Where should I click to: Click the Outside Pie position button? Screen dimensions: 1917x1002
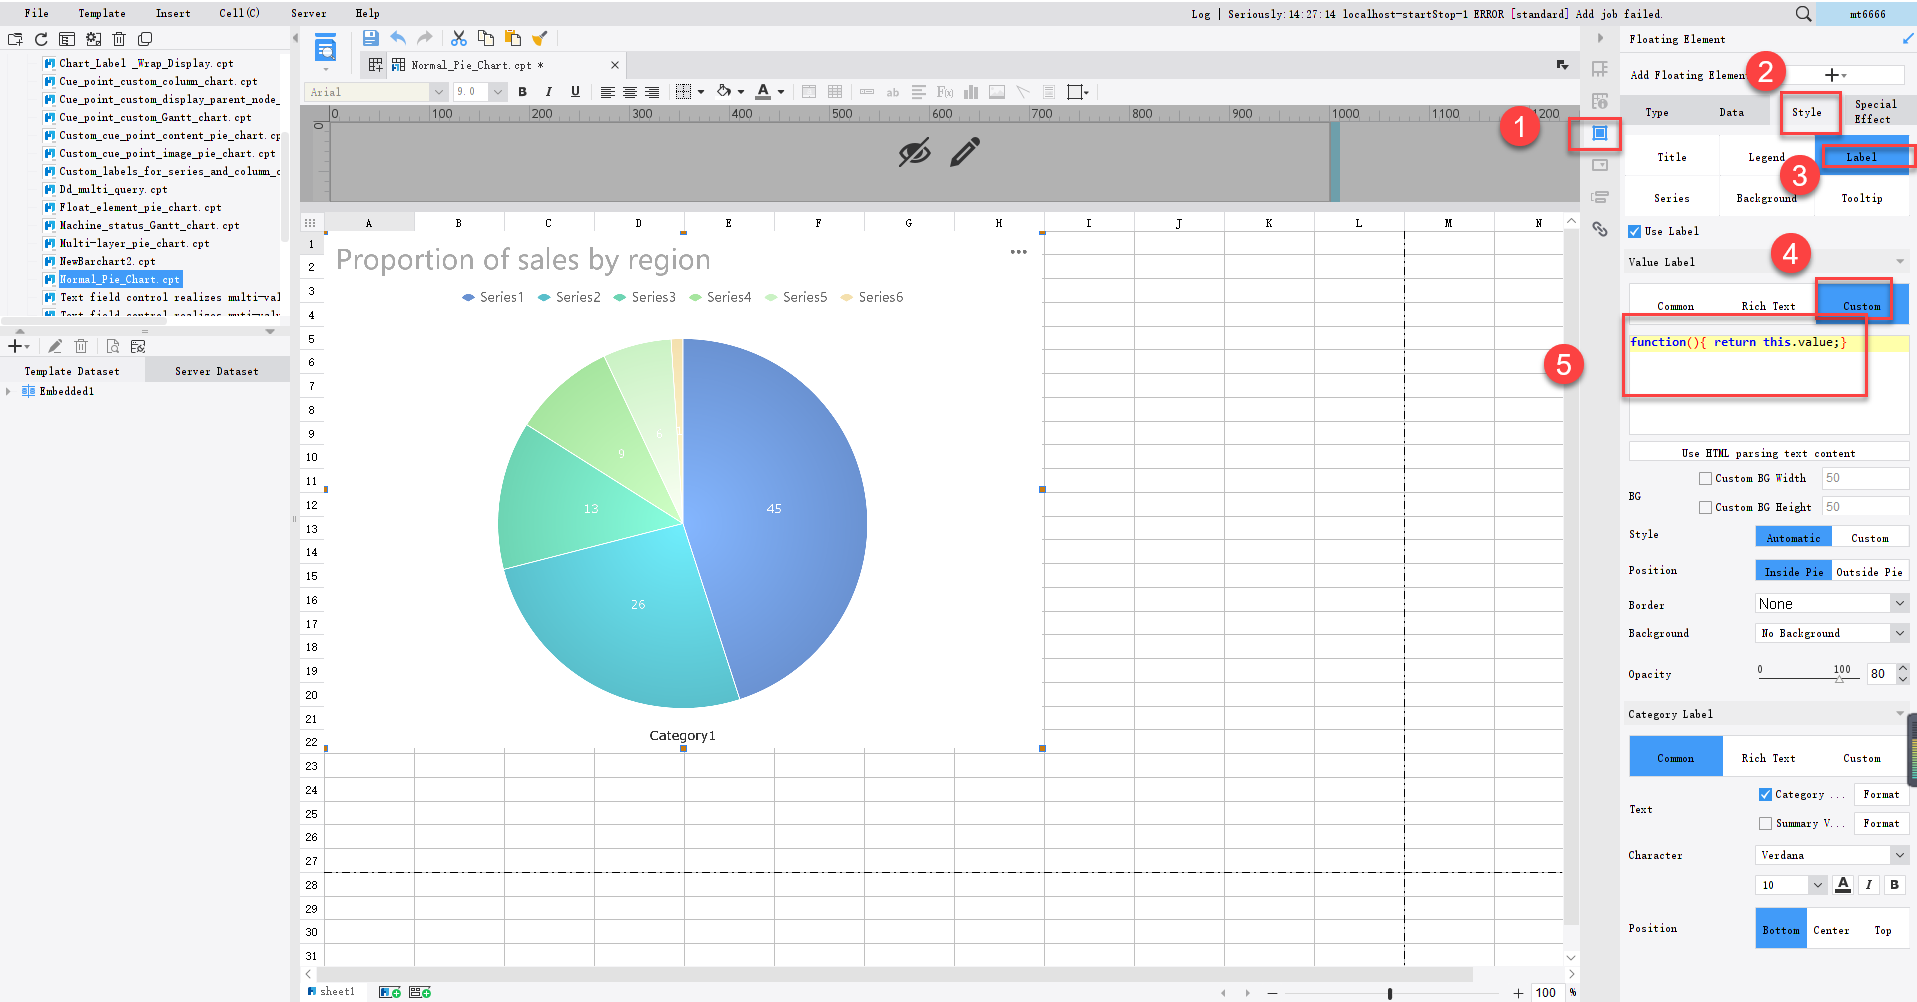pos(1869,570)
